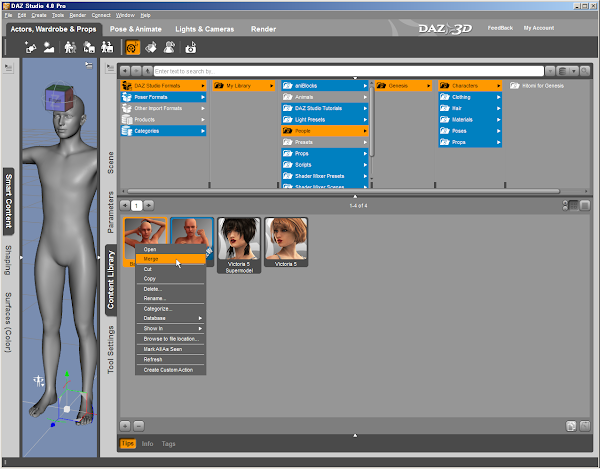Select the Genesis folder
Image resolution: width=600 pixels, height=469 pixels.
[403, 86]
